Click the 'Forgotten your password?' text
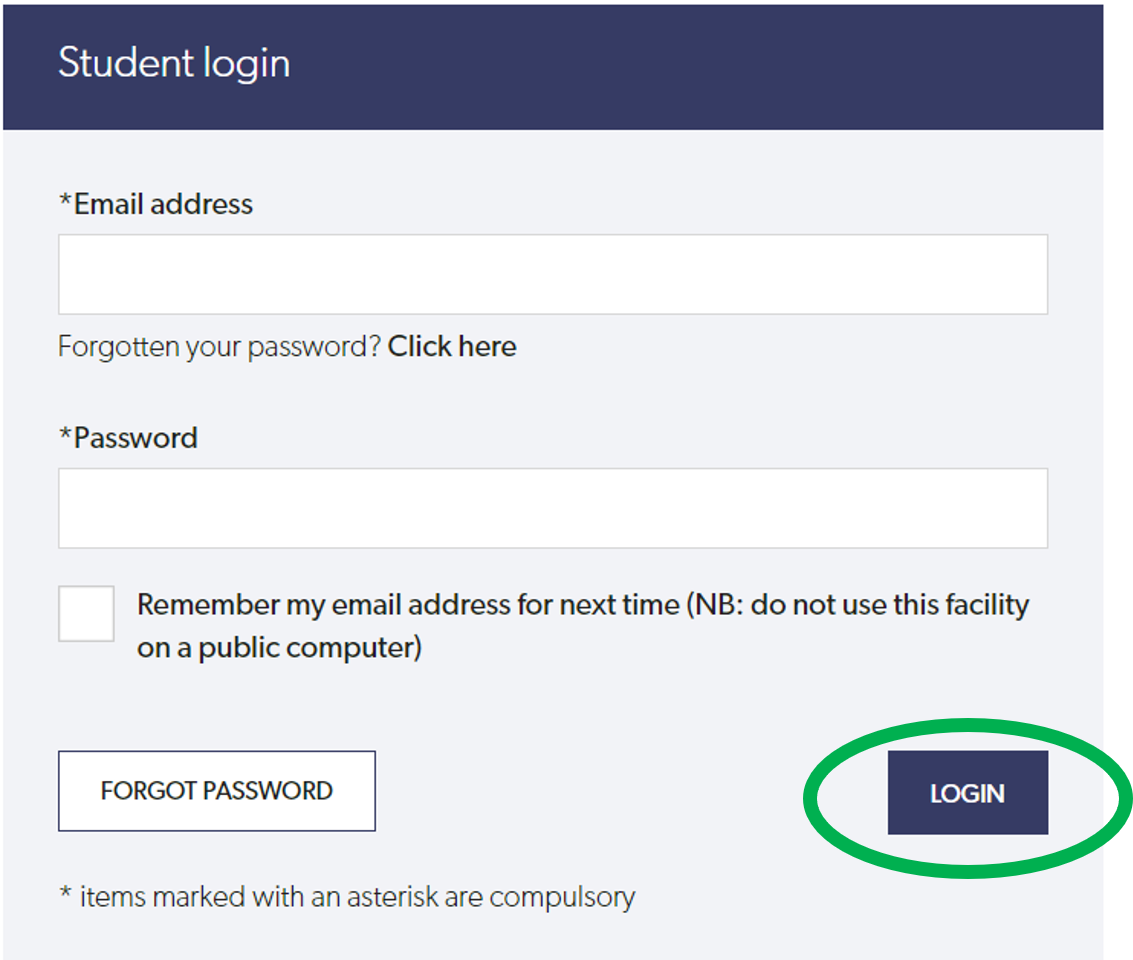Screen dimensions: 1133x960 click(x=220, y=347)
